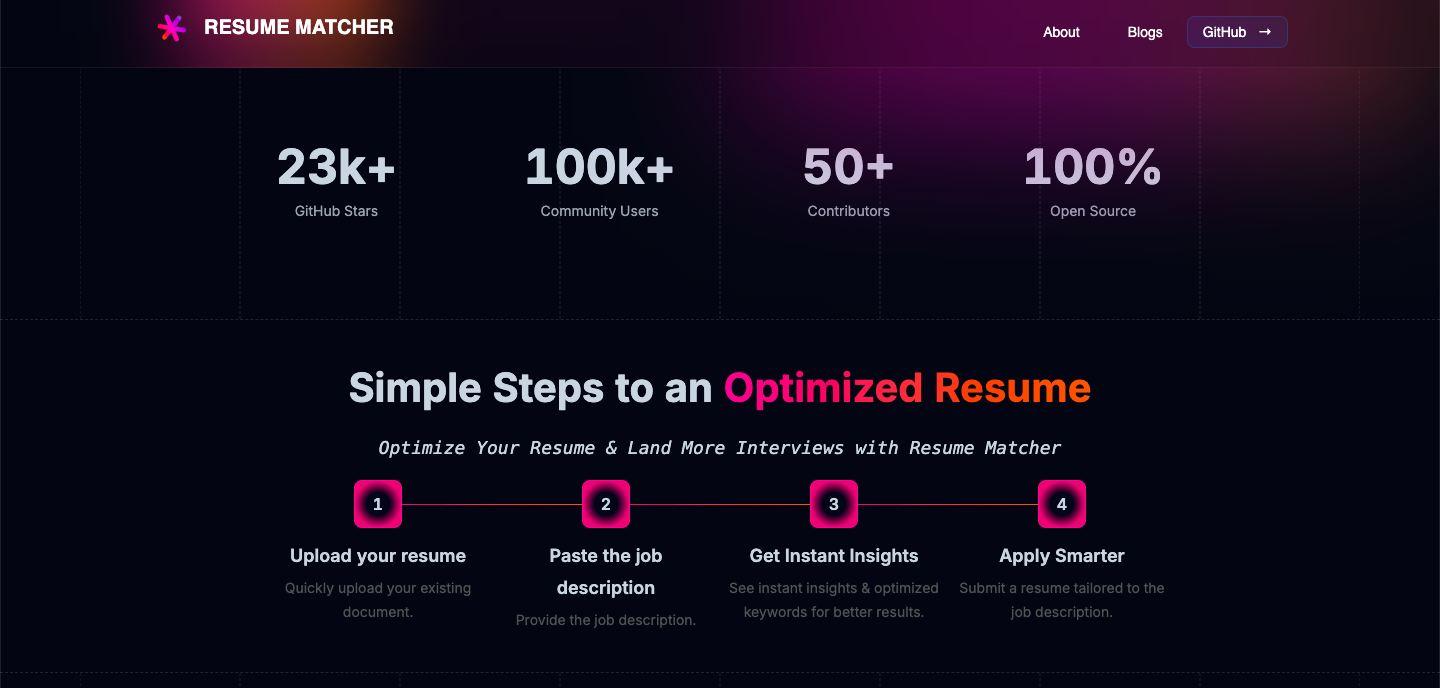Click the 100% stat number

tap(1092, 166)
